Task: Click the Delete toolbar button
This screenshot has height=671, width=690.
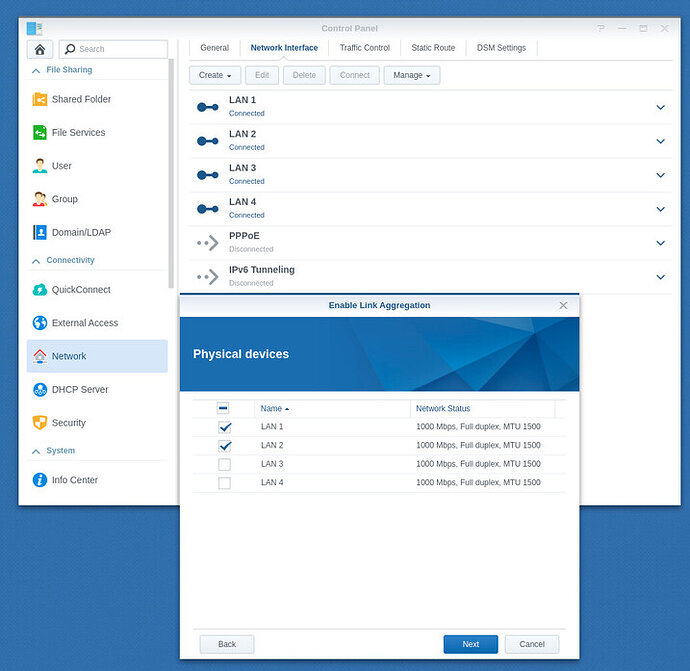Action: pyautogui.click(x=304, y=75)
